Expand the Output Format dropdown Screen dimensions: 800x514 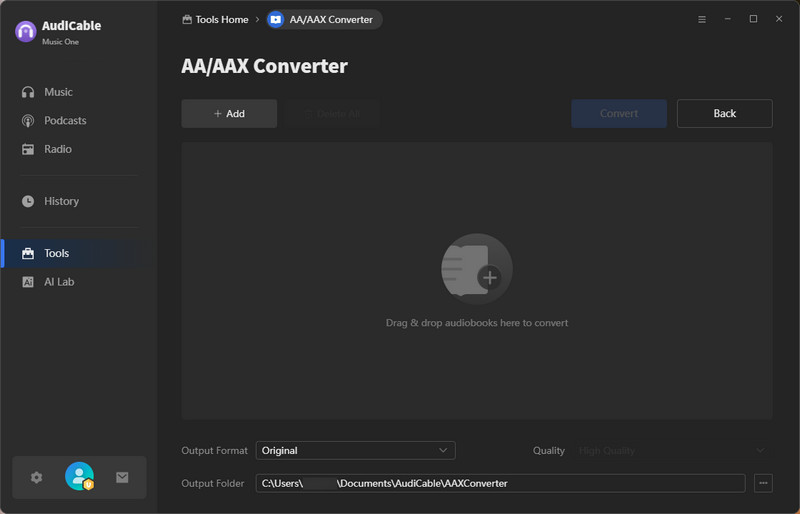click(x=356, y=450)
